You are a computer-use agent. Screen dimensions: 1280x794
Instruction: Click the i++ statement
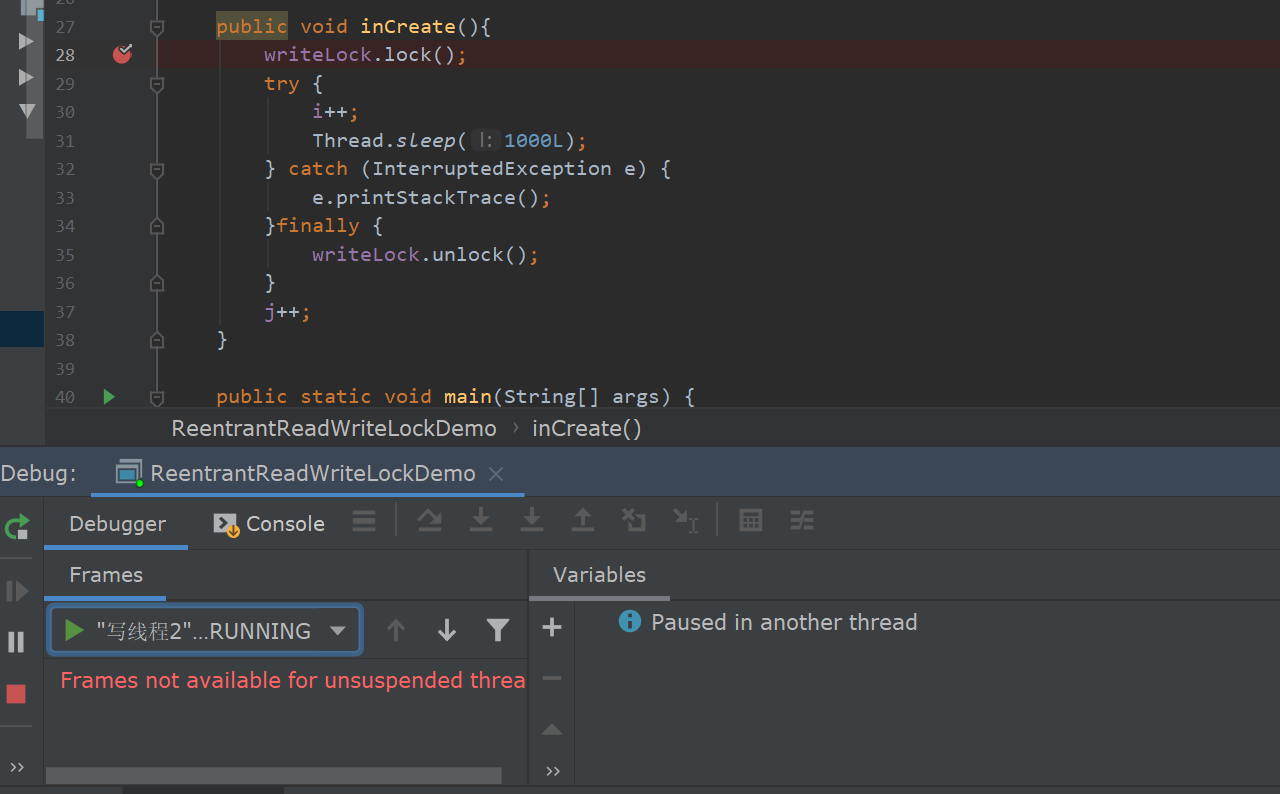click(335, 111)
